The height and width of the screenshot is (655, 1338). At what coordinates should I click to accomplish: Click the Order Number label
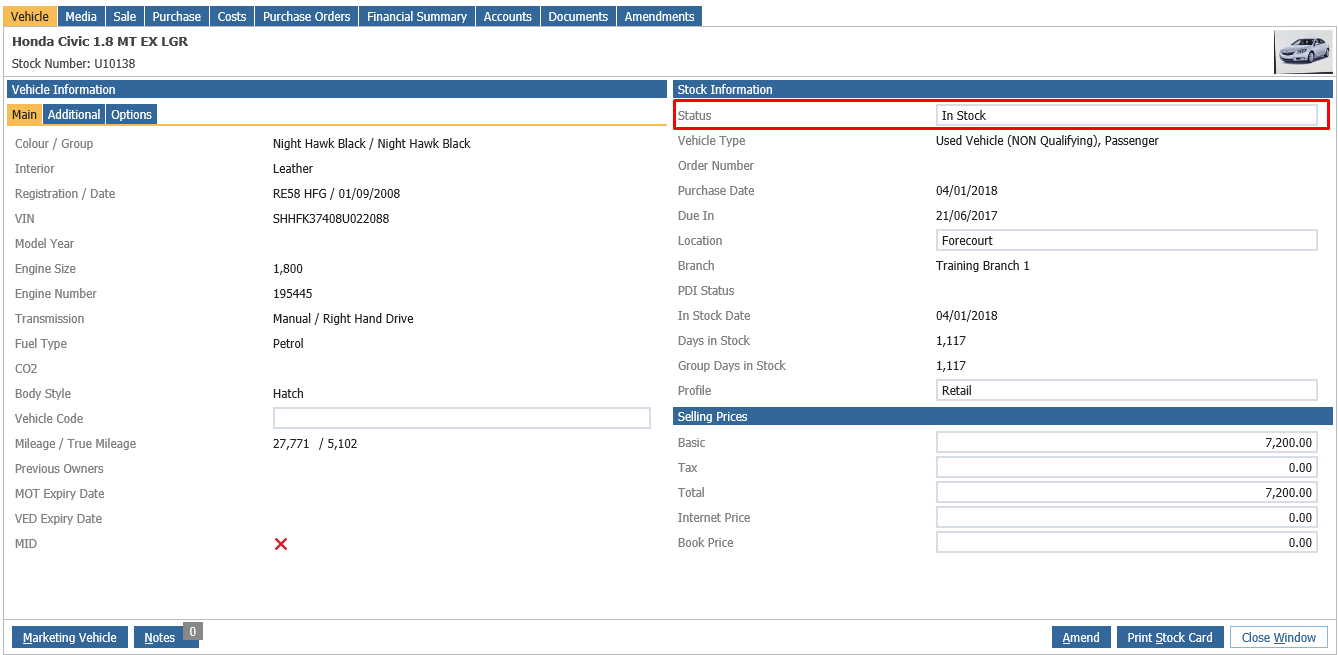716,166
